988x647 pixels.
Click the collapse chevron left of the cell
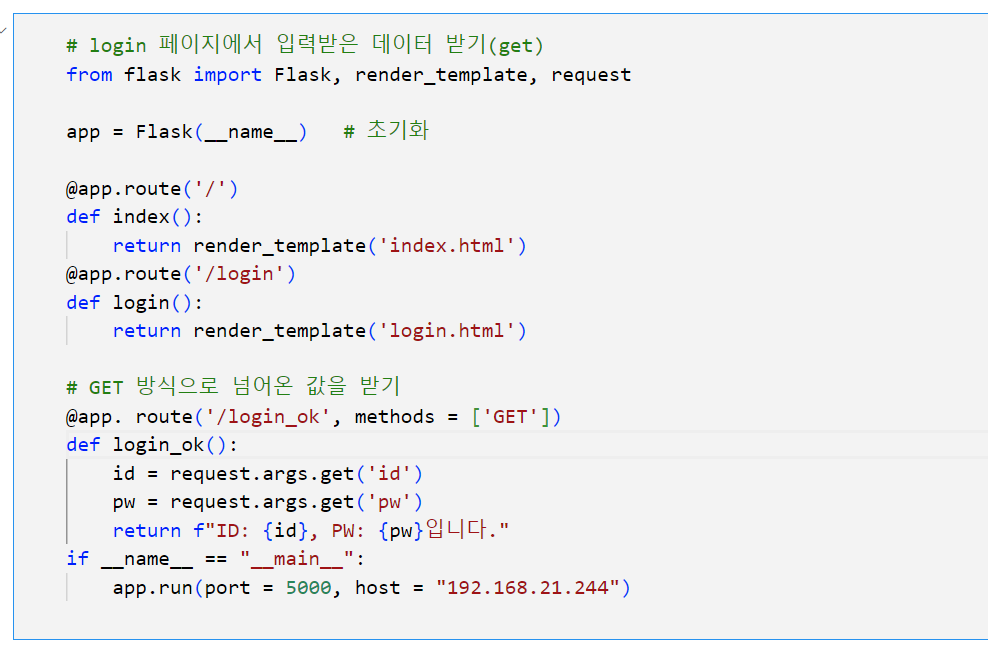3,30
